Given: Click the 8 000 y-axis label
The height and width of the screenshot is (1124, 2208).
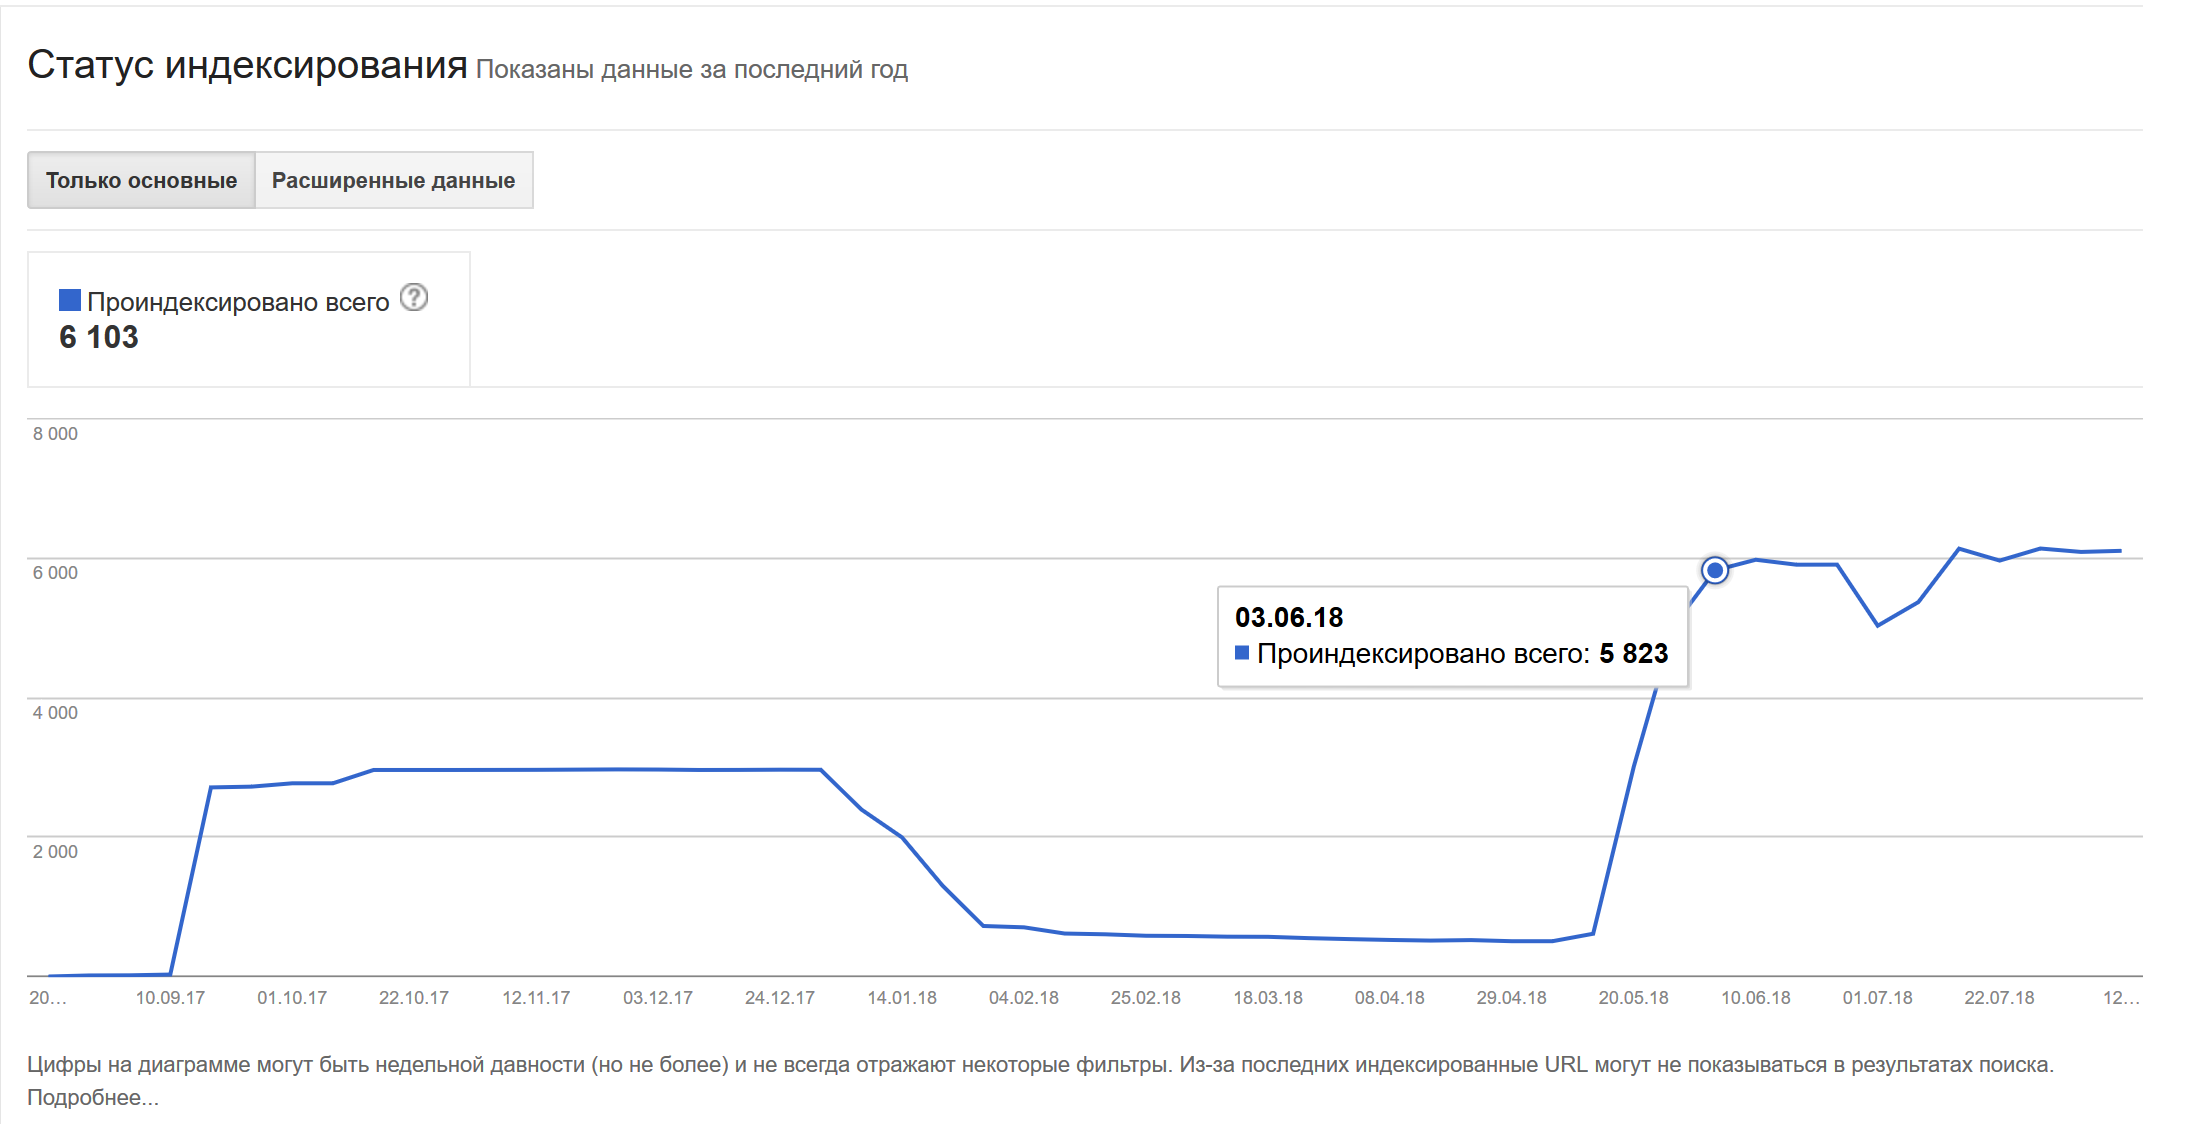Looking at the screenshot, I should [55, 434].
